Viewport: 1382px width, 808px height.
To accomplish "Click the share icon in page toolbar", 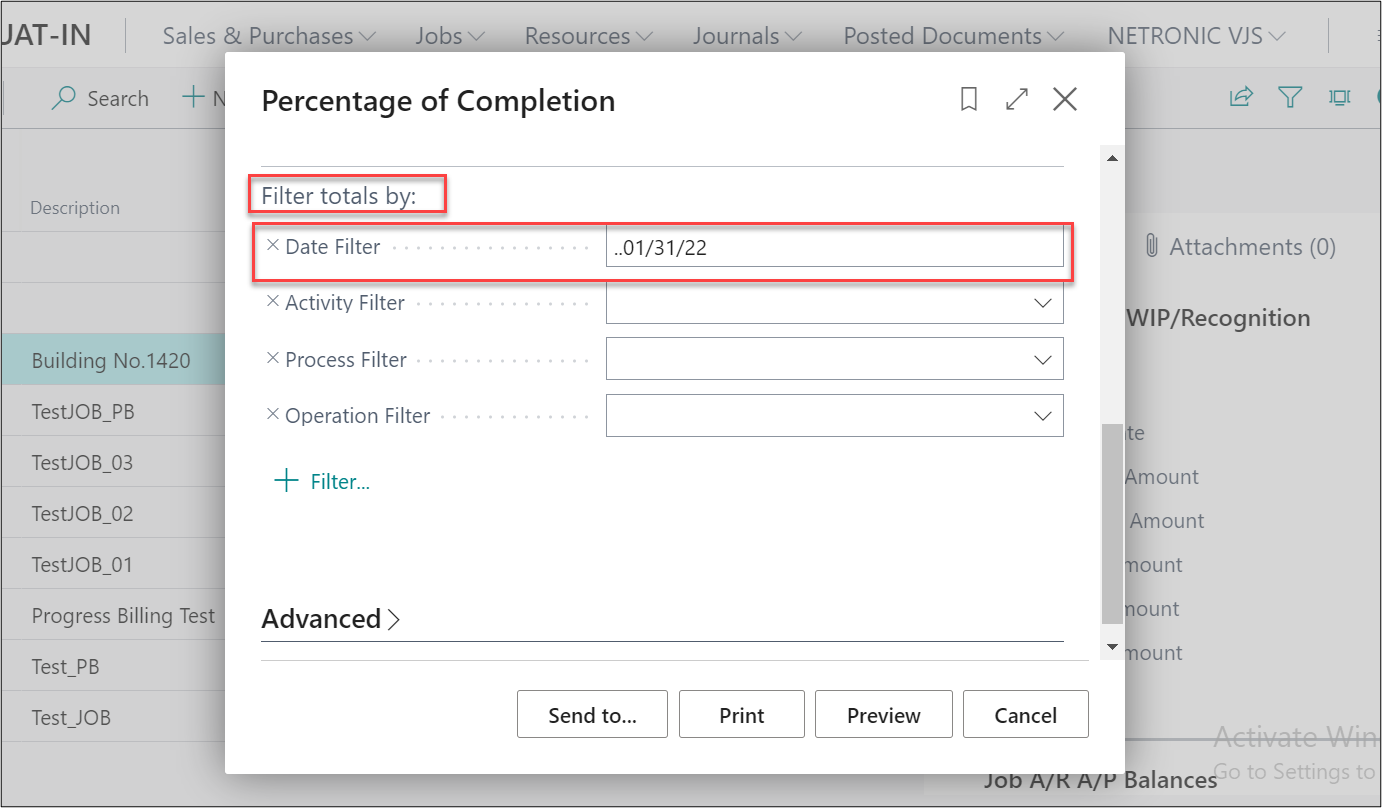I will tap(1240, 97).
